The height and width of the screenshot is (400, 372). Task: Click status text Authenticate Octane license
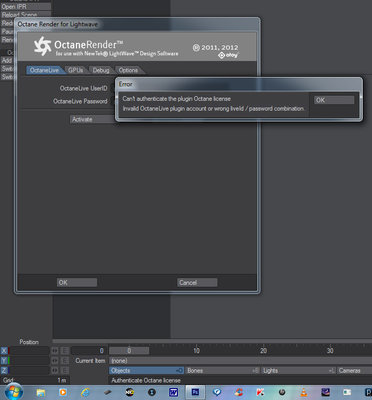(x=146, y=380)
